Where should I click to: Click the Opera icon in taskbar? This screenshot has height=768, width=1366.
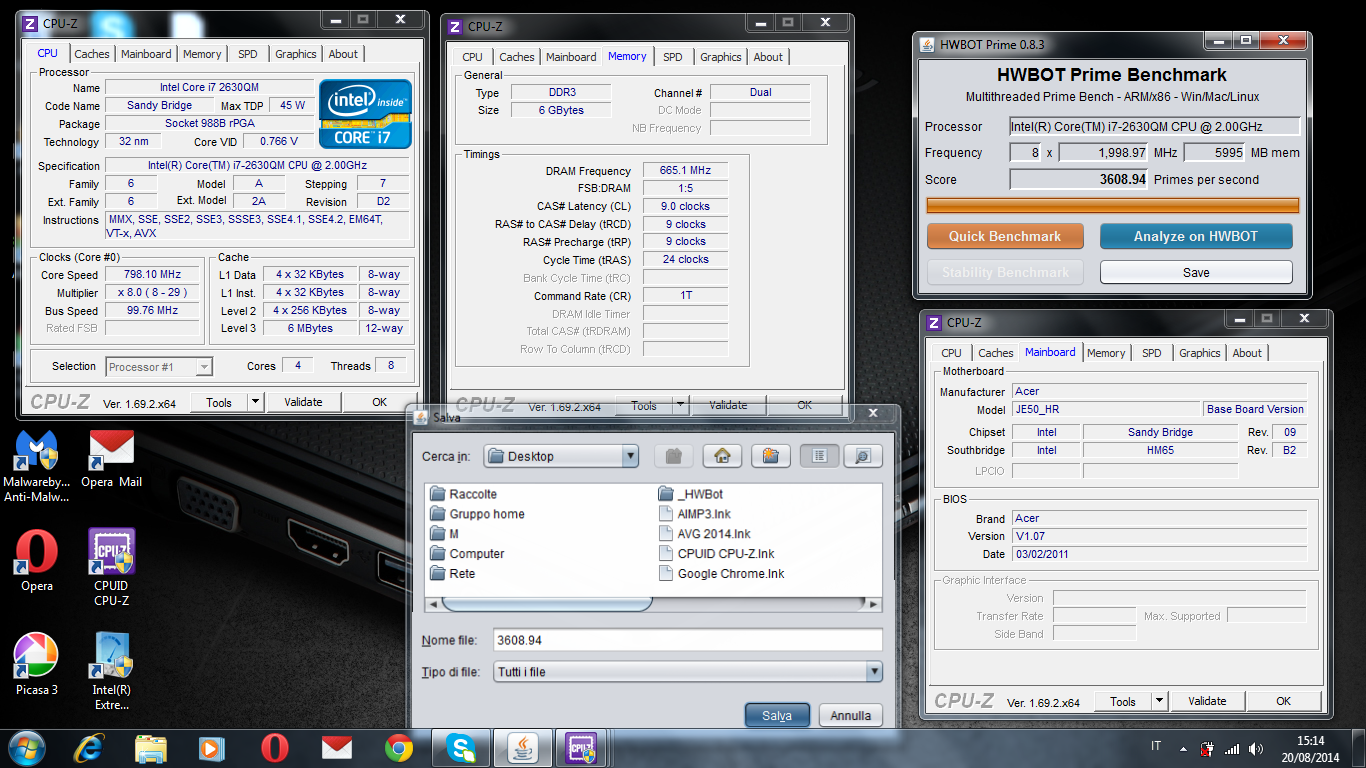coord(275,747)
